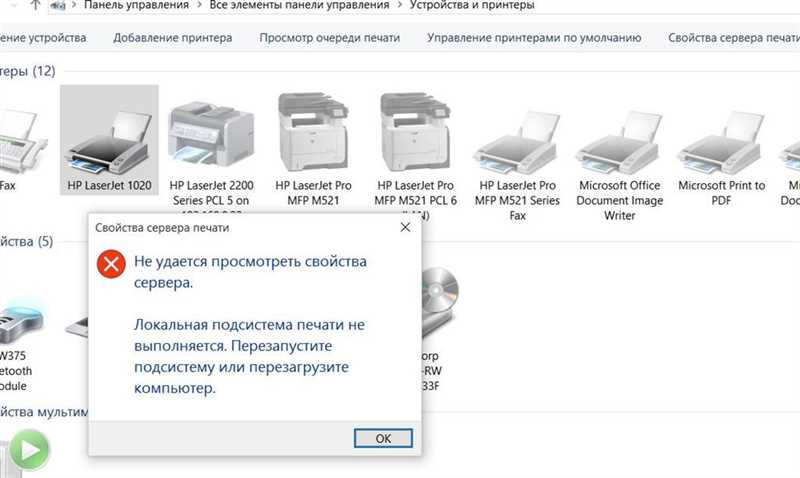Image resolution: width=800 pixels, height=478 pixels.
Task: Go to Все элементы панели управления breadcrumb
Action: point(299,5)
